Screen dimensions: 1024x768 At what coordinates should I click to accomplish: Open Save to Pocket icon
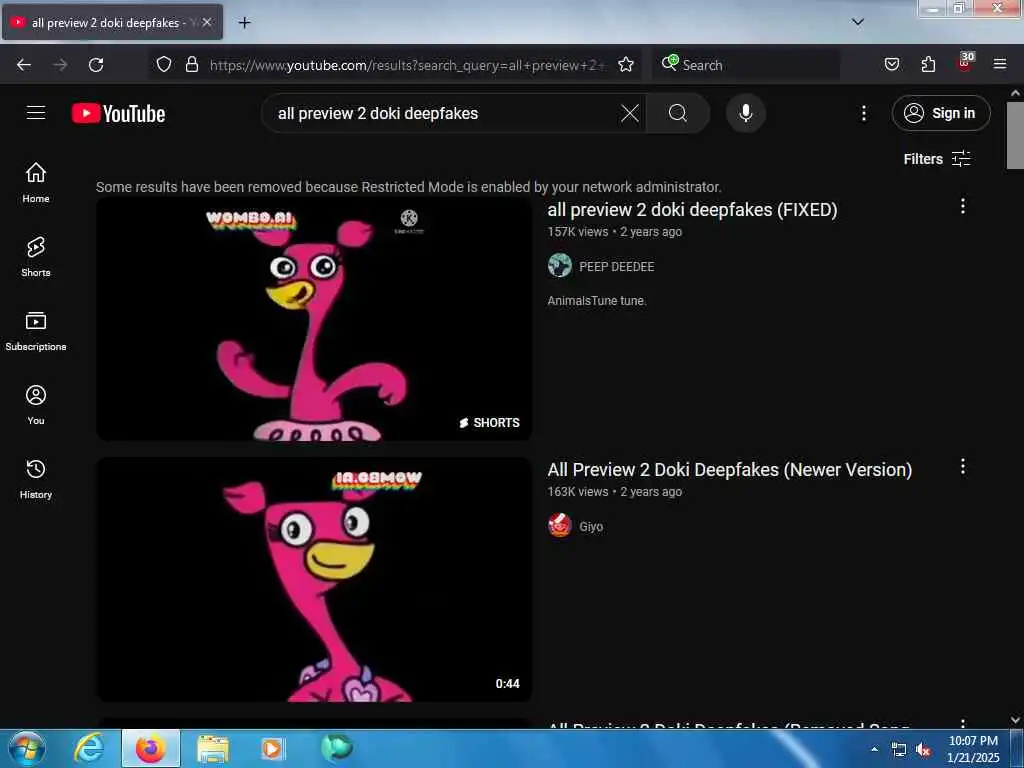(x=891, y=64)
